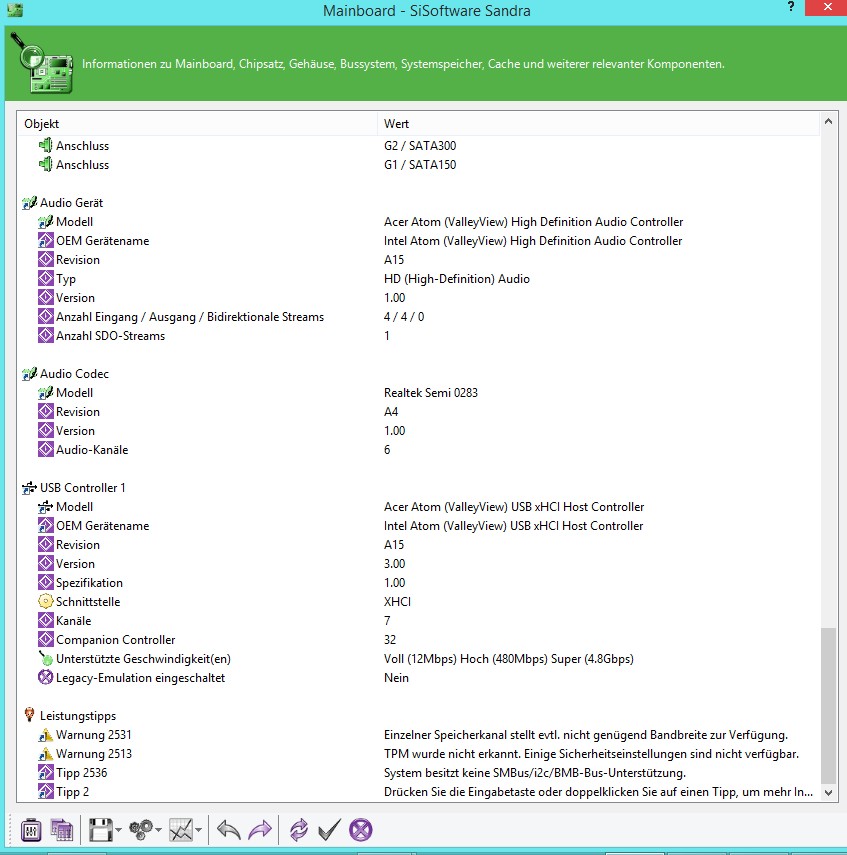Click the icon beside Legacy-Emulation eingeschaltet

(46, 678)
